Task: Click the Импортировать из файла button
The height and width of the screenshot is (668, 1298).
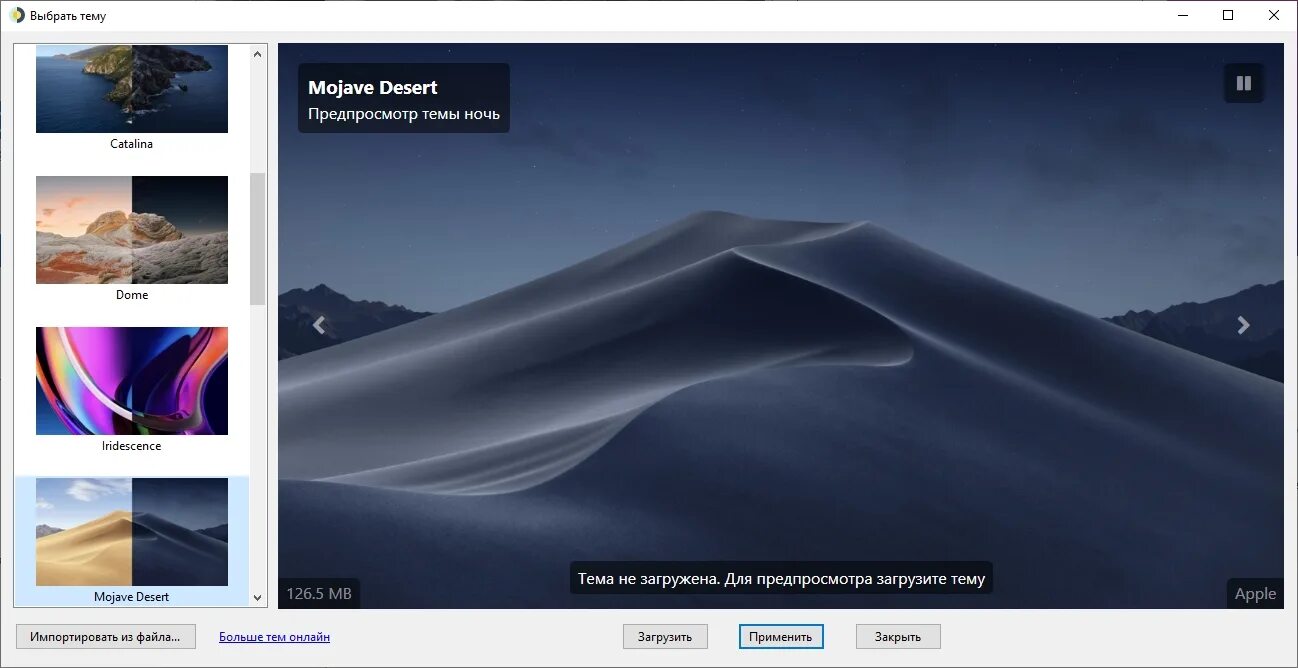Action: [x=105, y=636]
